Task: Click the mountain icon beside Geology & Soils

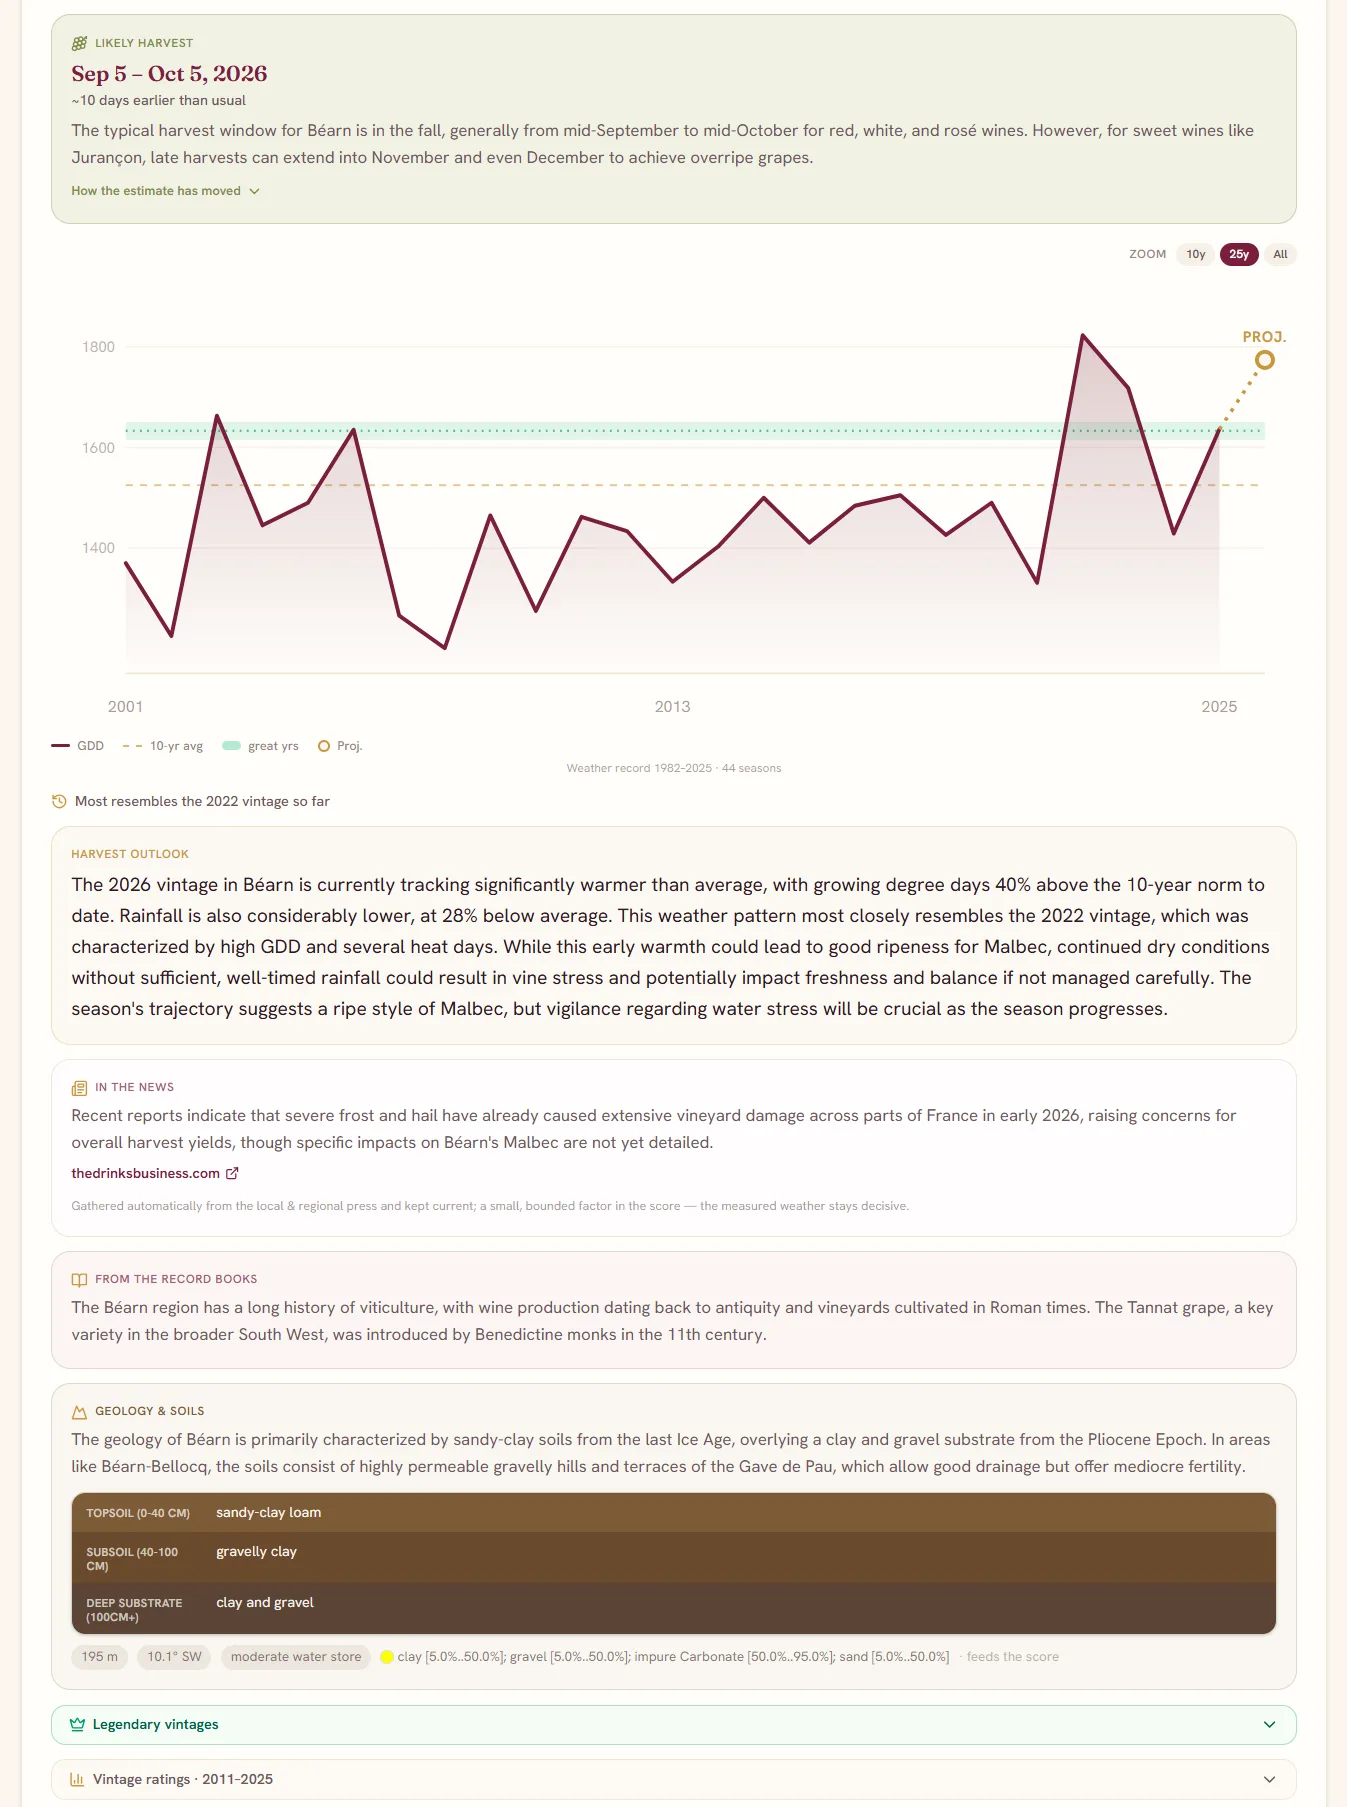Action: tap(79, 1412)
